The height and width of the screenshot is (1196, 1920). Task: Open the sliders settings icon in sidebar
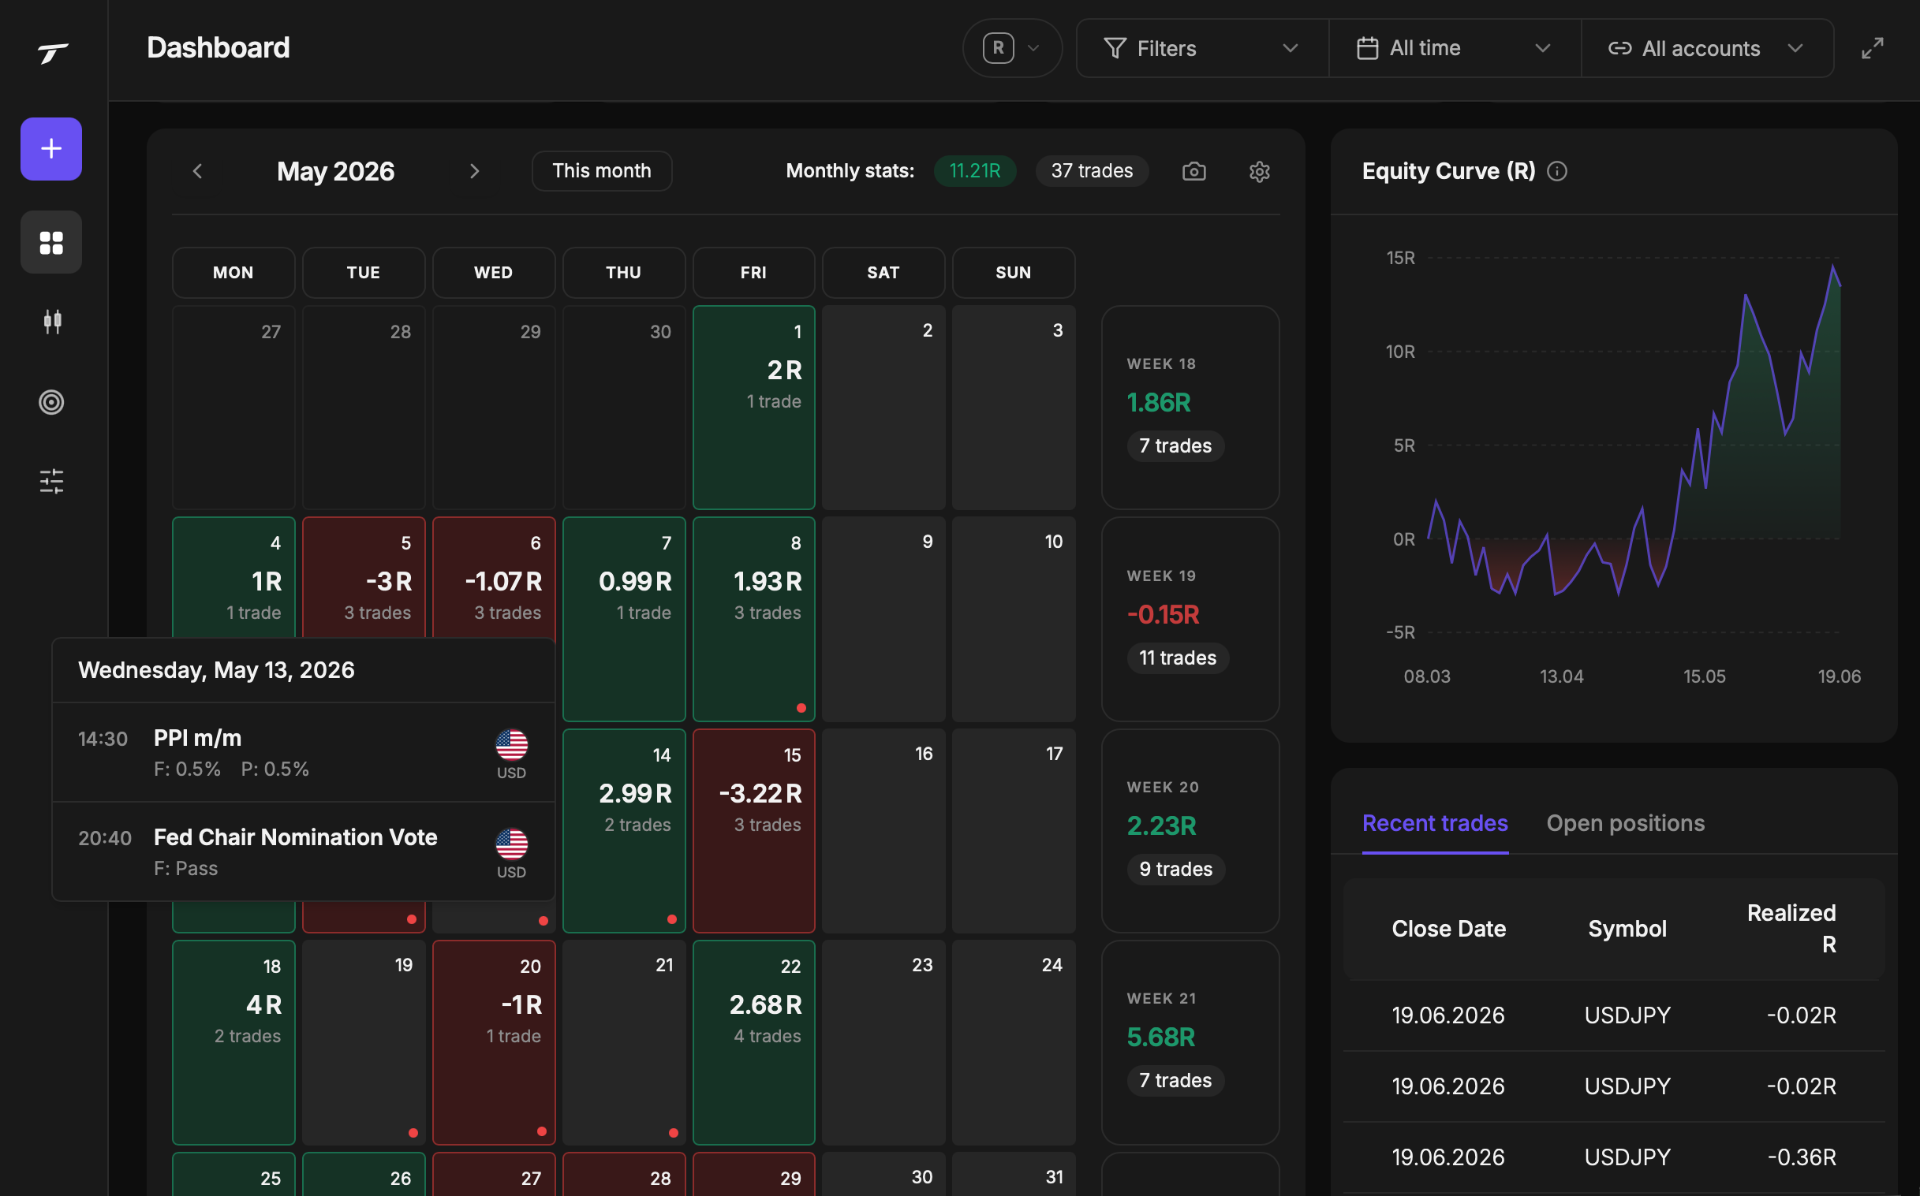point(51,481)
